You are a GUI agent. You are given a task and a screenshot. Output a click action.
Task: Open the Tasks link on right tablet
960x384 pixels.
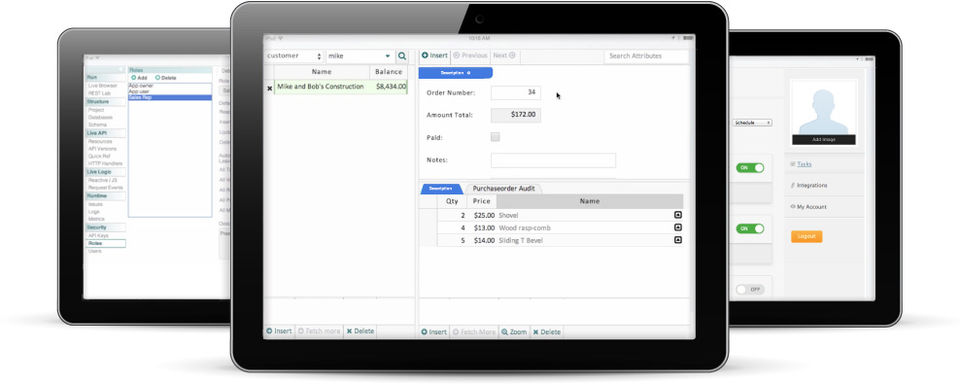pyautogui.click(x=804, y=164)
